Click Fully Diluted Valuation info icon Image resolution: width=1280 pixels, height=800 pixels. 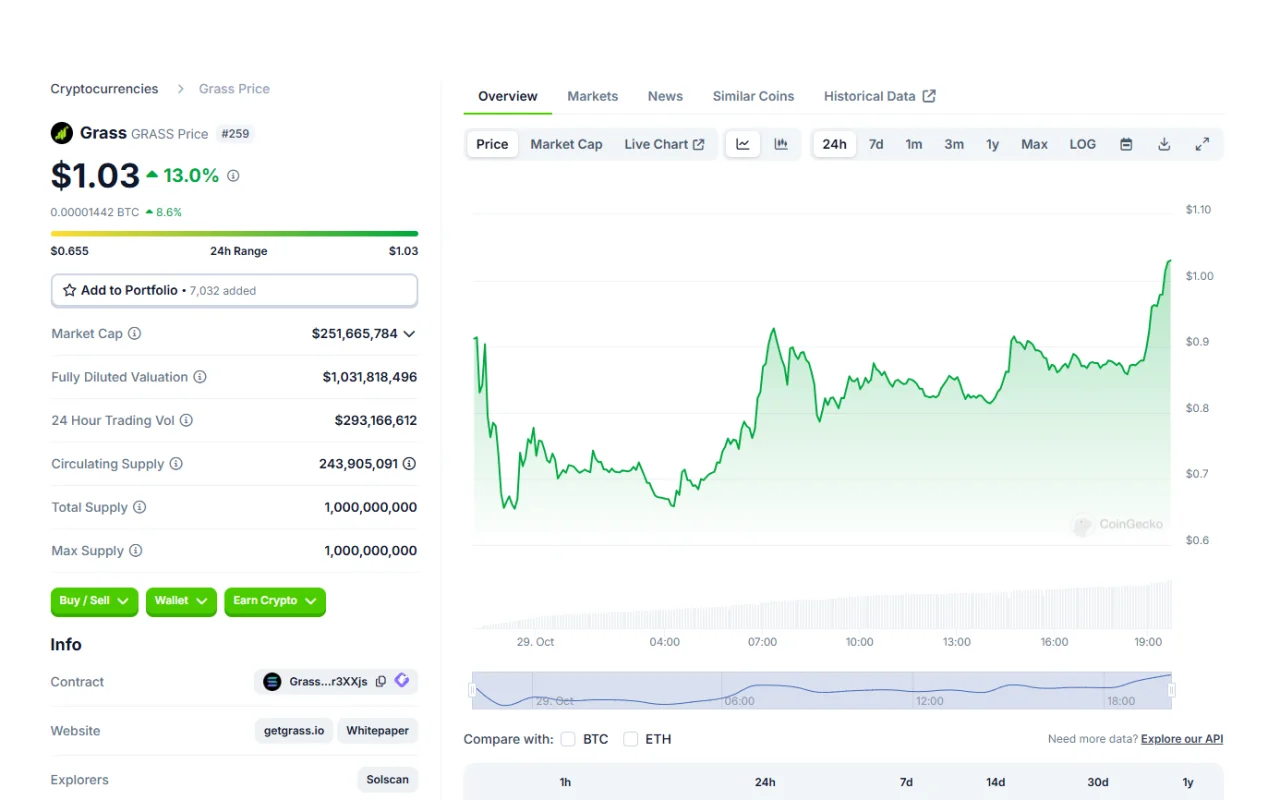point(200,377)
